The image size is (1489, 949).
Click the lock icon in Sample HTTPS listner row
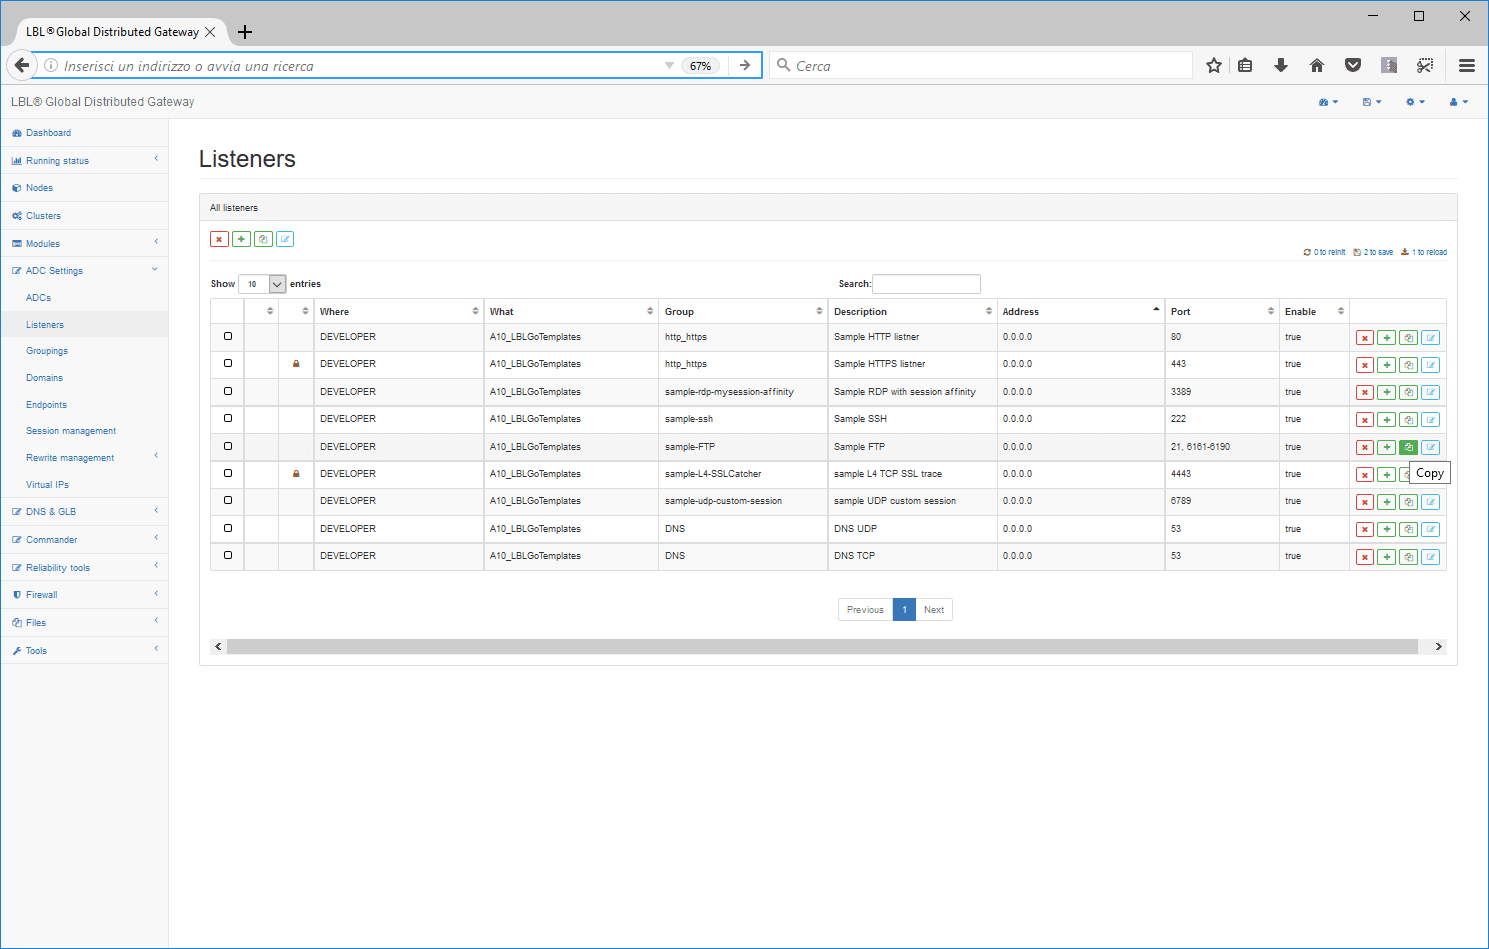[x=296, y=364]
